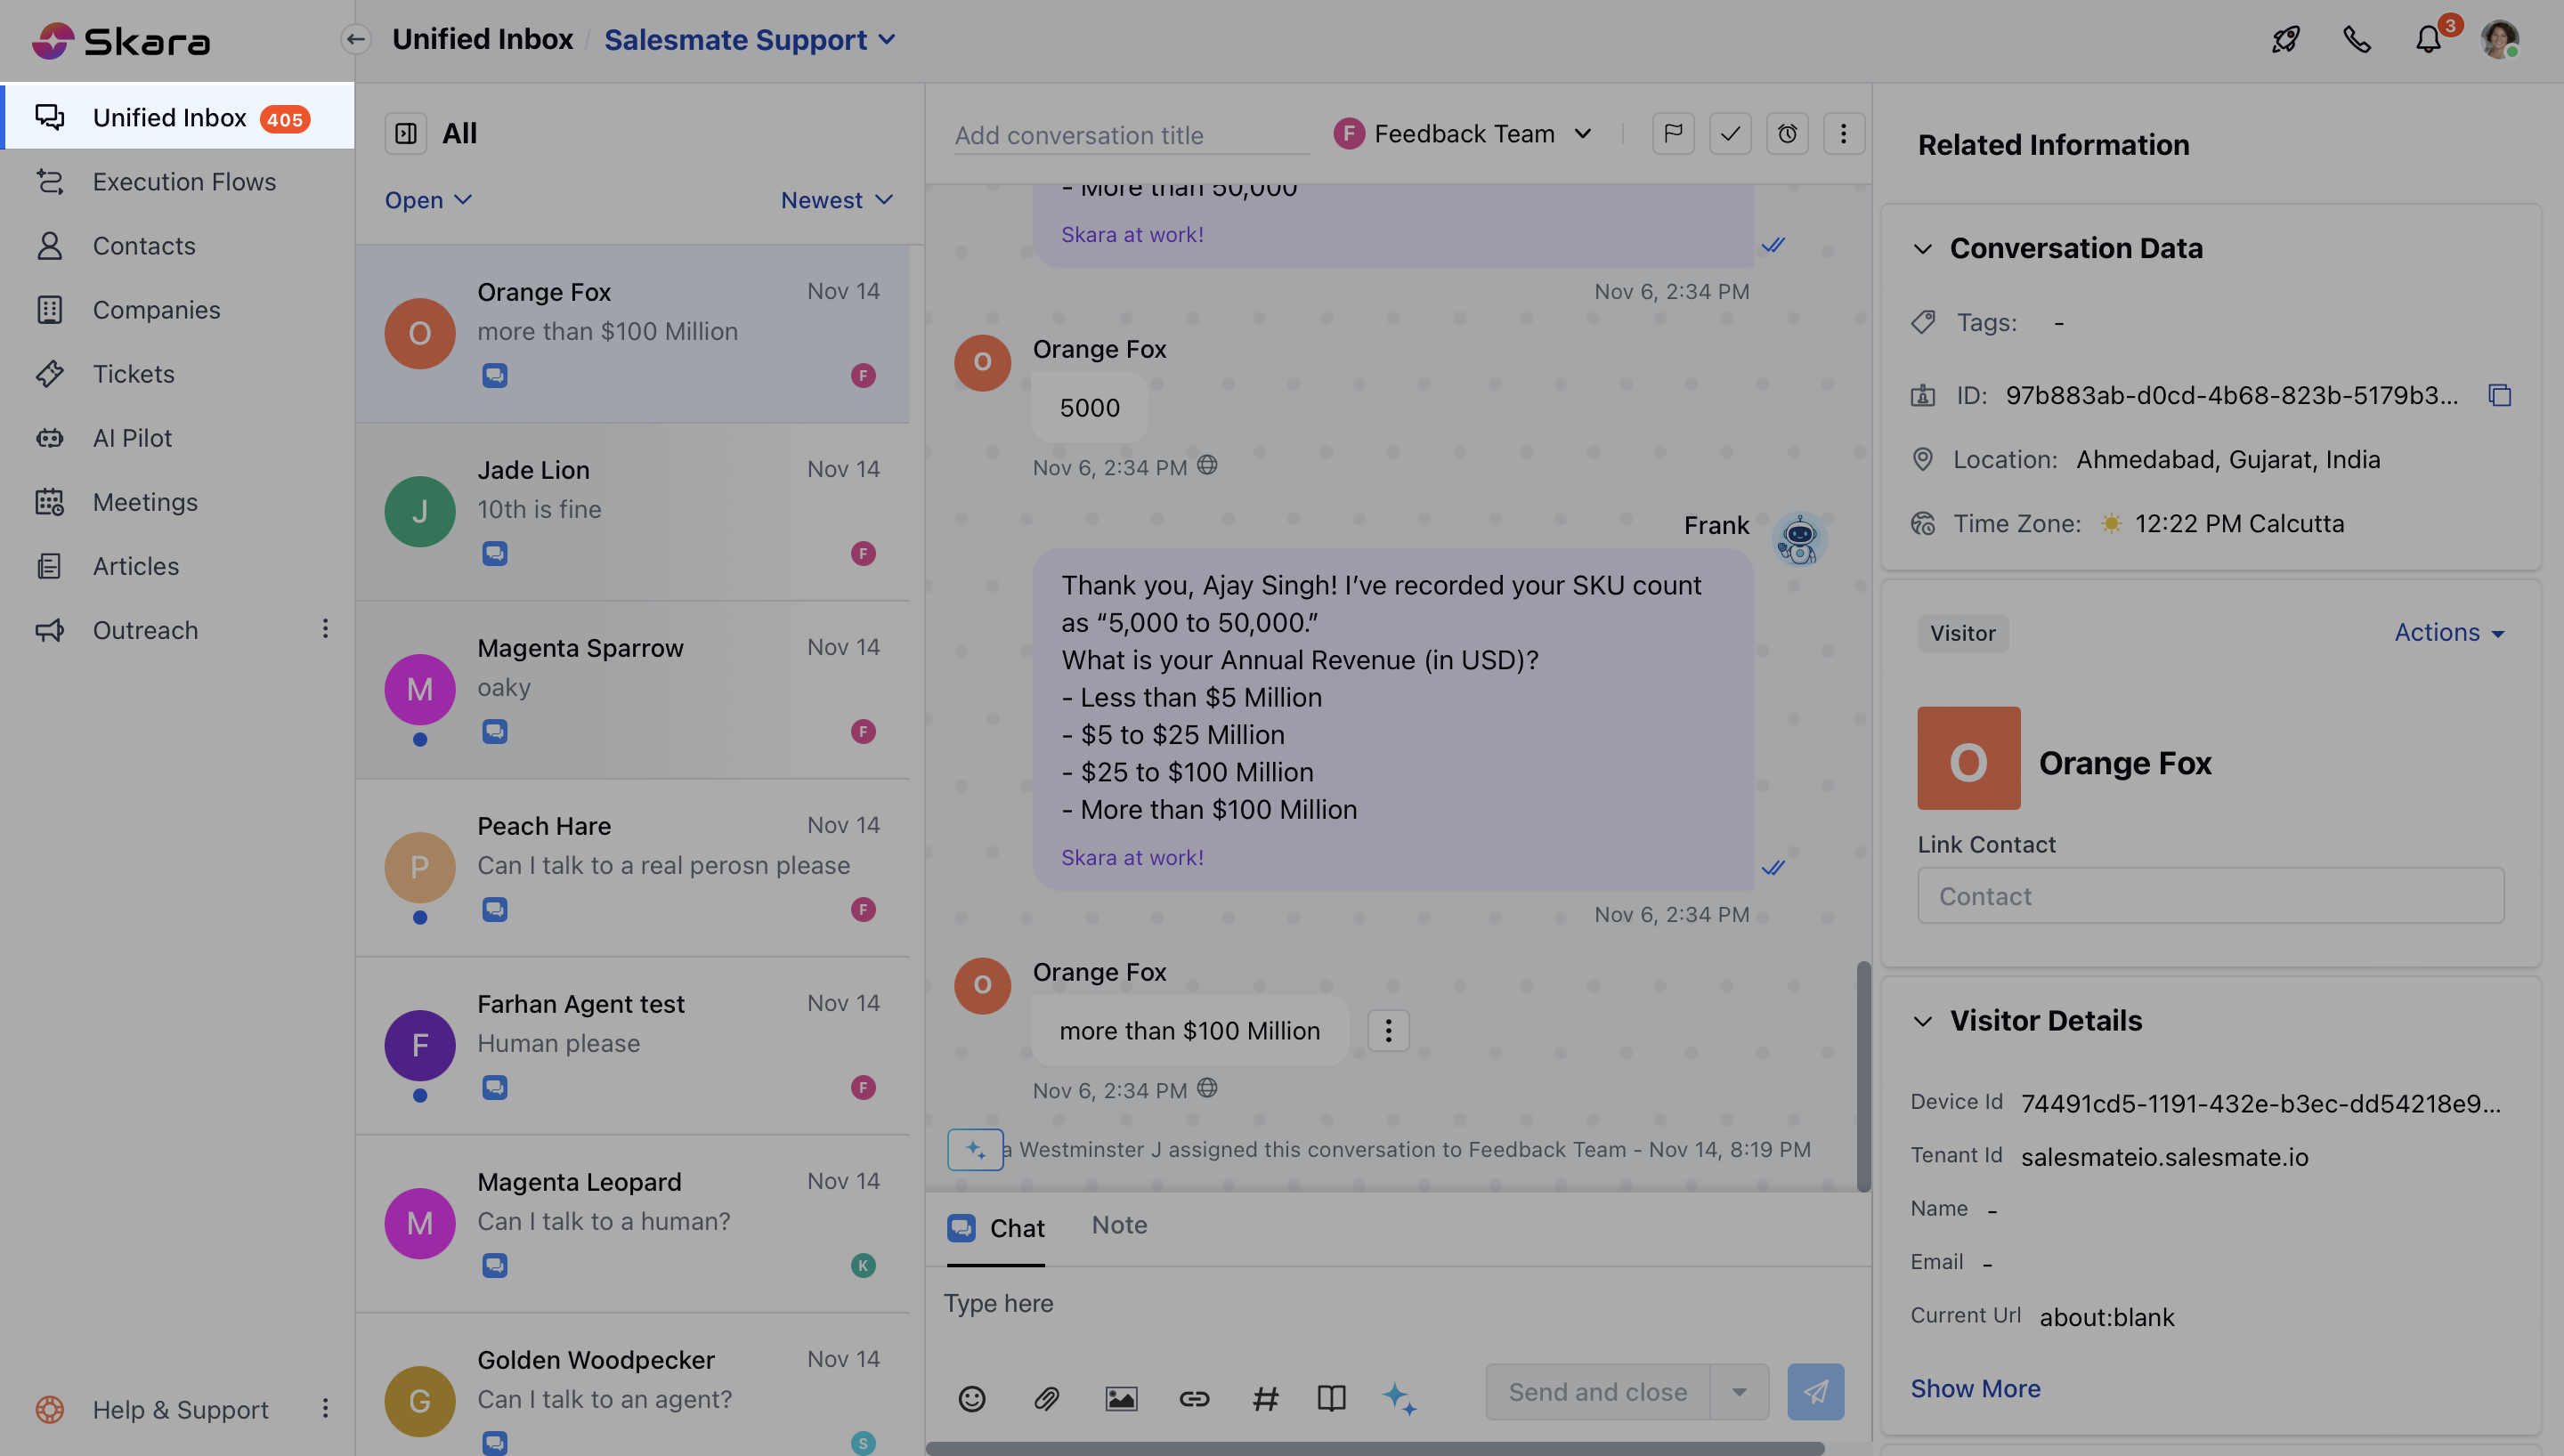Mark conversation resolved with checkmark icon
Image resolution: width=2564 pixels, height=1456 pixels.
pyautogui.click(x=1730, y=134)
